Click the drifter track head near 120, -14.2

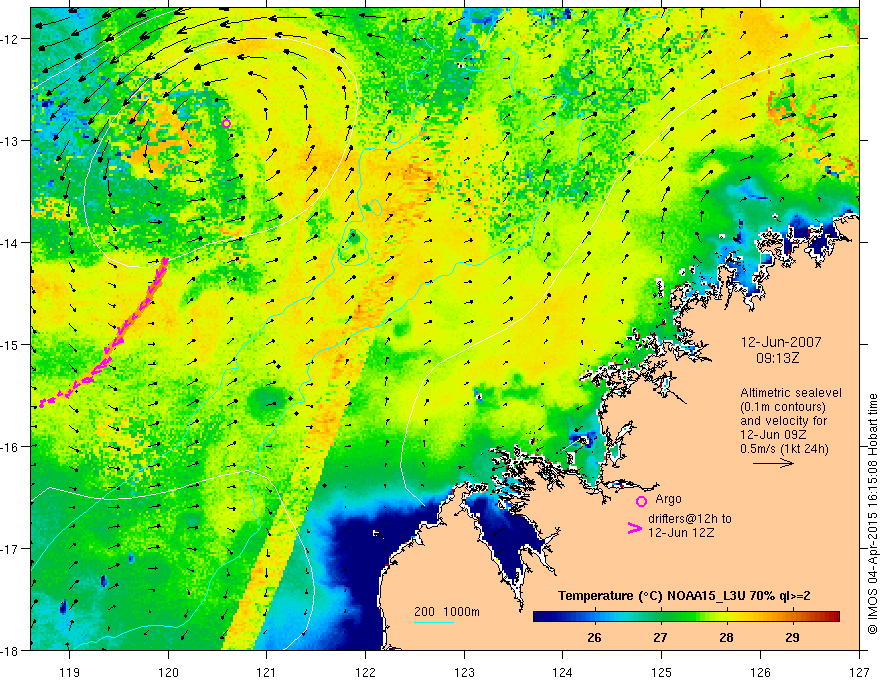click(165, 261)
